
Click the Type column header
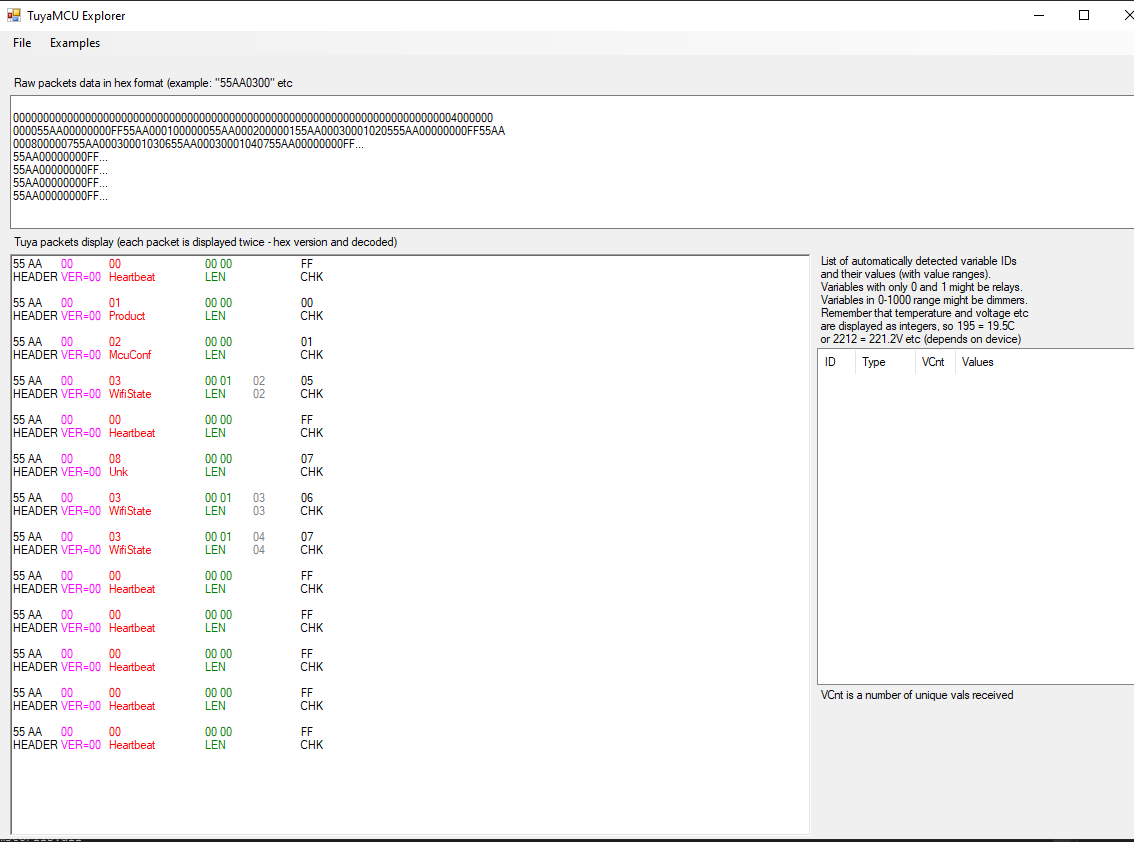click(x=884, y=362)
